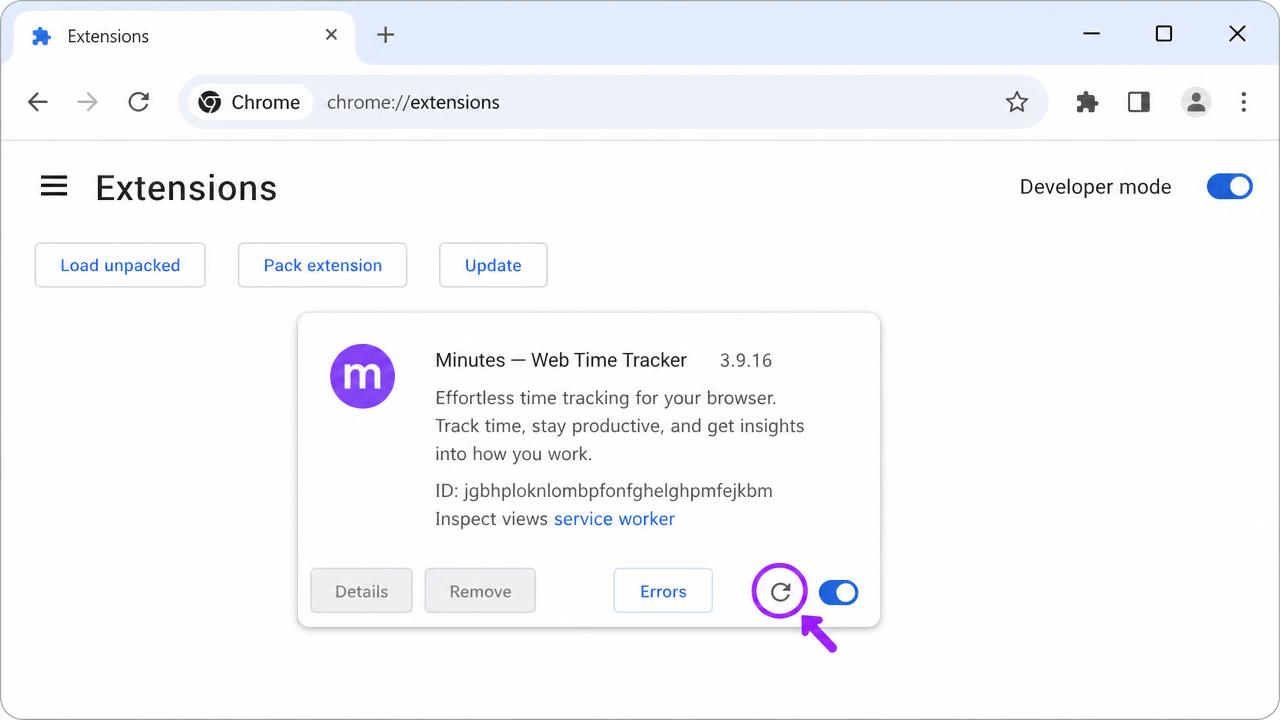
Task: Open the Extensions hamburger main menu
Action: coord(54,186)
